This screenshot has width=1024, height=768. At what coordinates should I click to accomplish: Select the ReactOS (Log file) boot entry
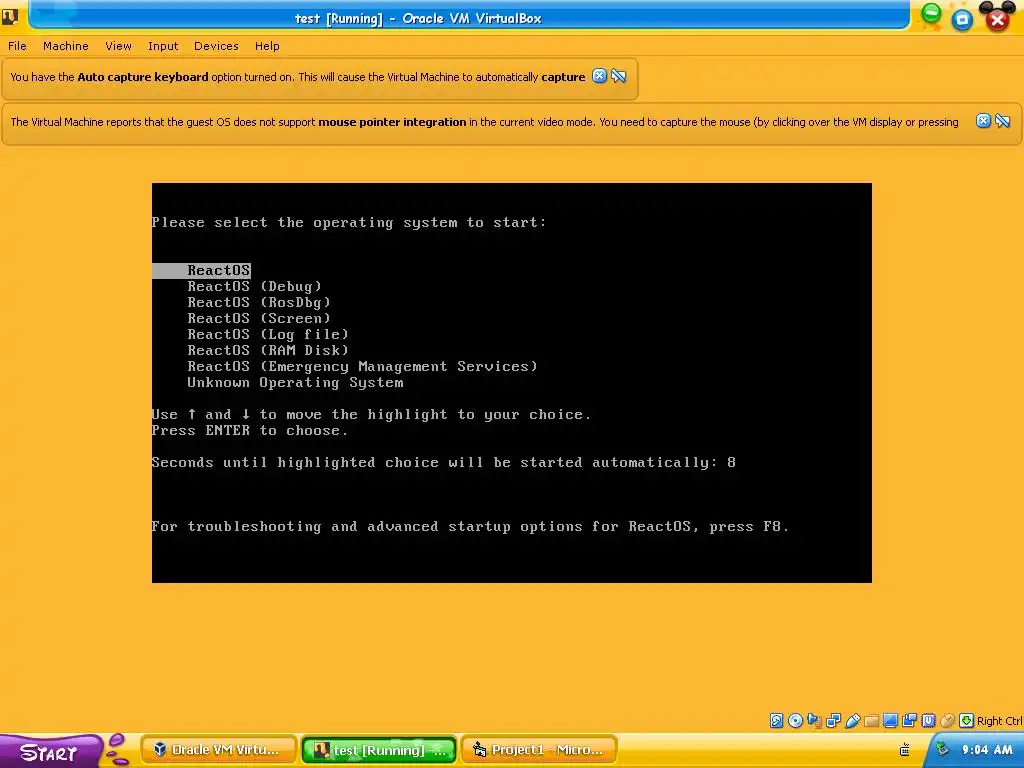[x=268, y=334]
